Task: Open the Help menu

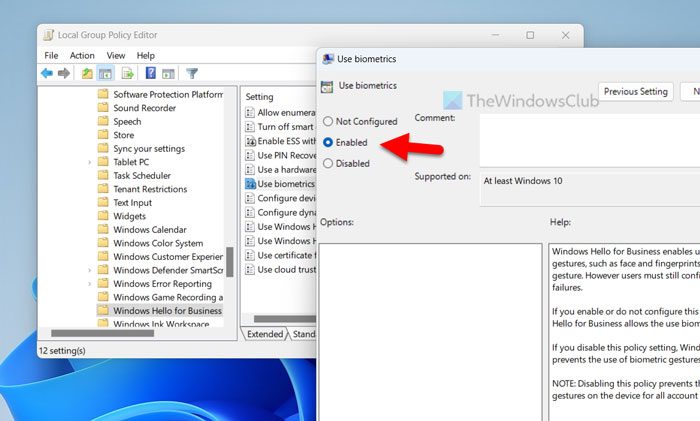Action: coord(146,55)
